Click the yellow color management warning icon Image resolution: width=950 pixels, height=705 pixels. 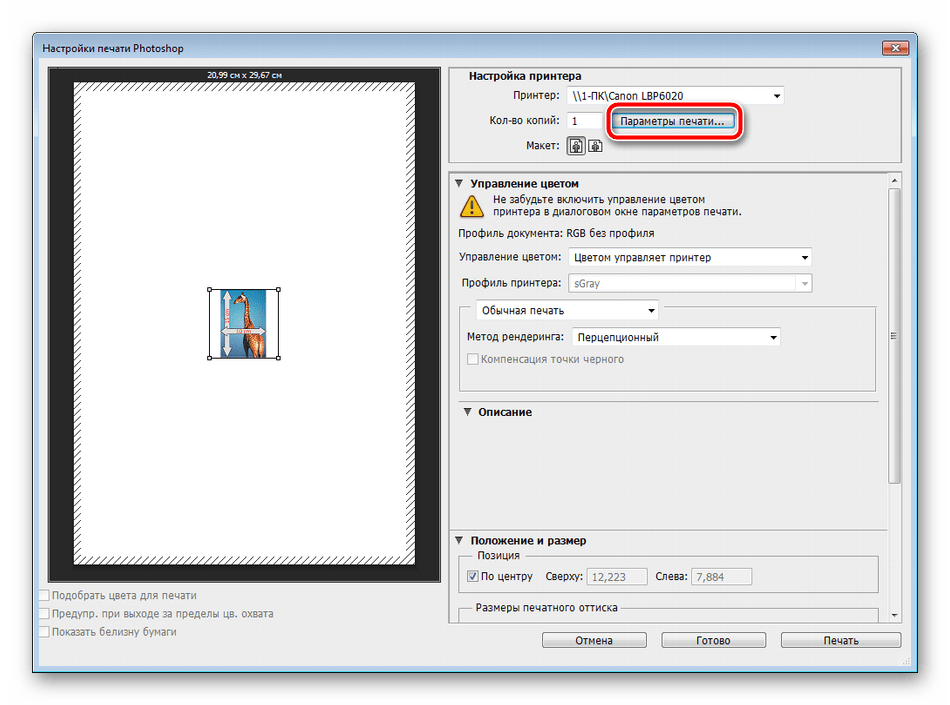tap(470, 206)
